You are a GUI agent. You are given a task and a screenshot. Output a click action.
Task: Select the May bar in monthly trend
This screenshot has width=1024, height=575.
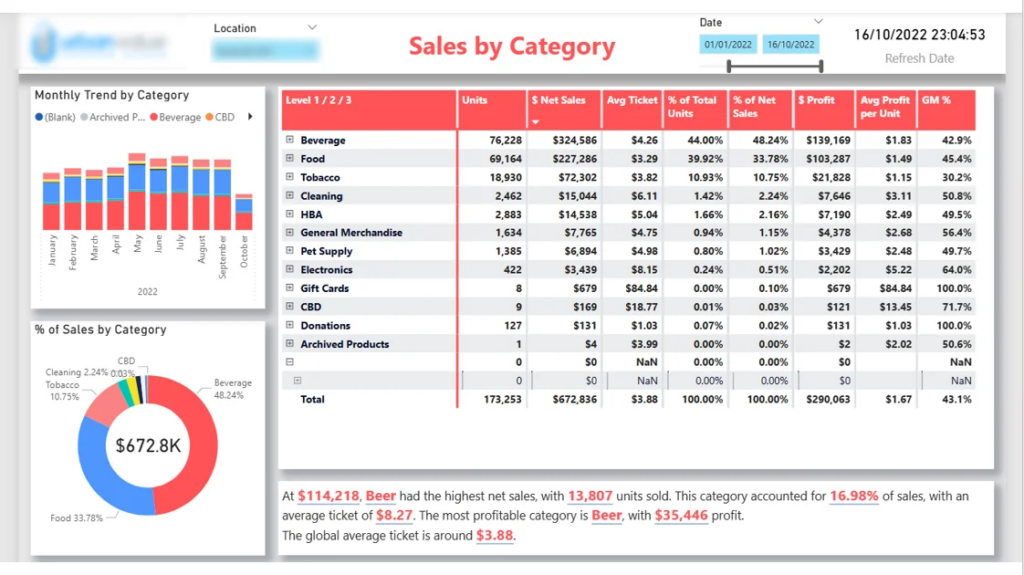point(137,191)
